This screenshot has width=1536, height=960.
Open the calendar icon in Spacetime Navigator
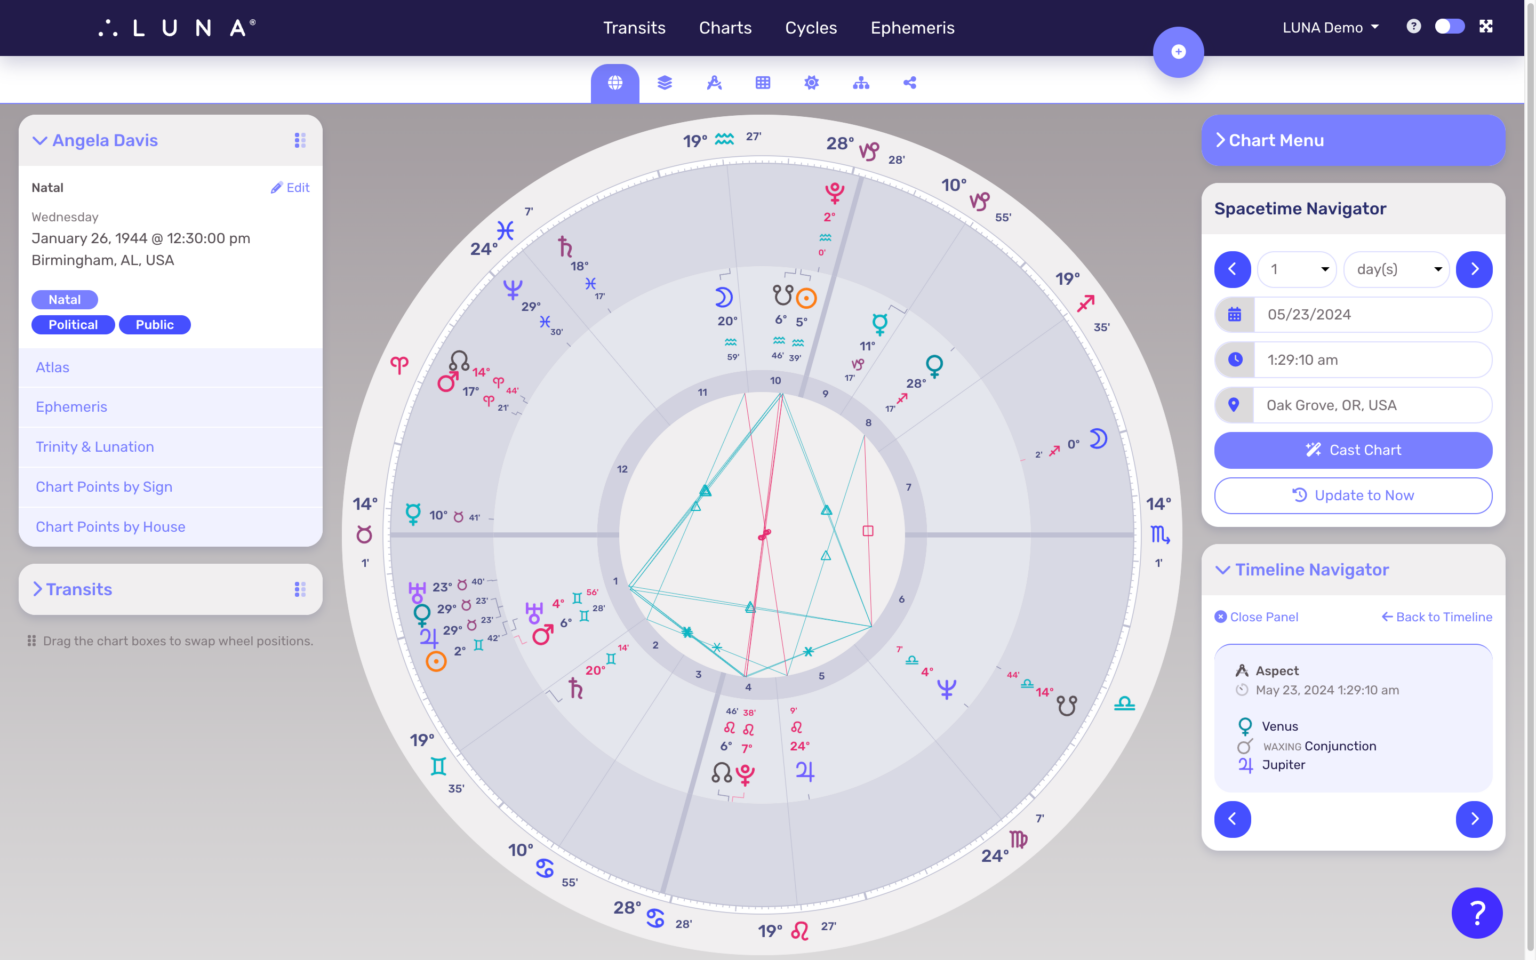pos(1233,314)
